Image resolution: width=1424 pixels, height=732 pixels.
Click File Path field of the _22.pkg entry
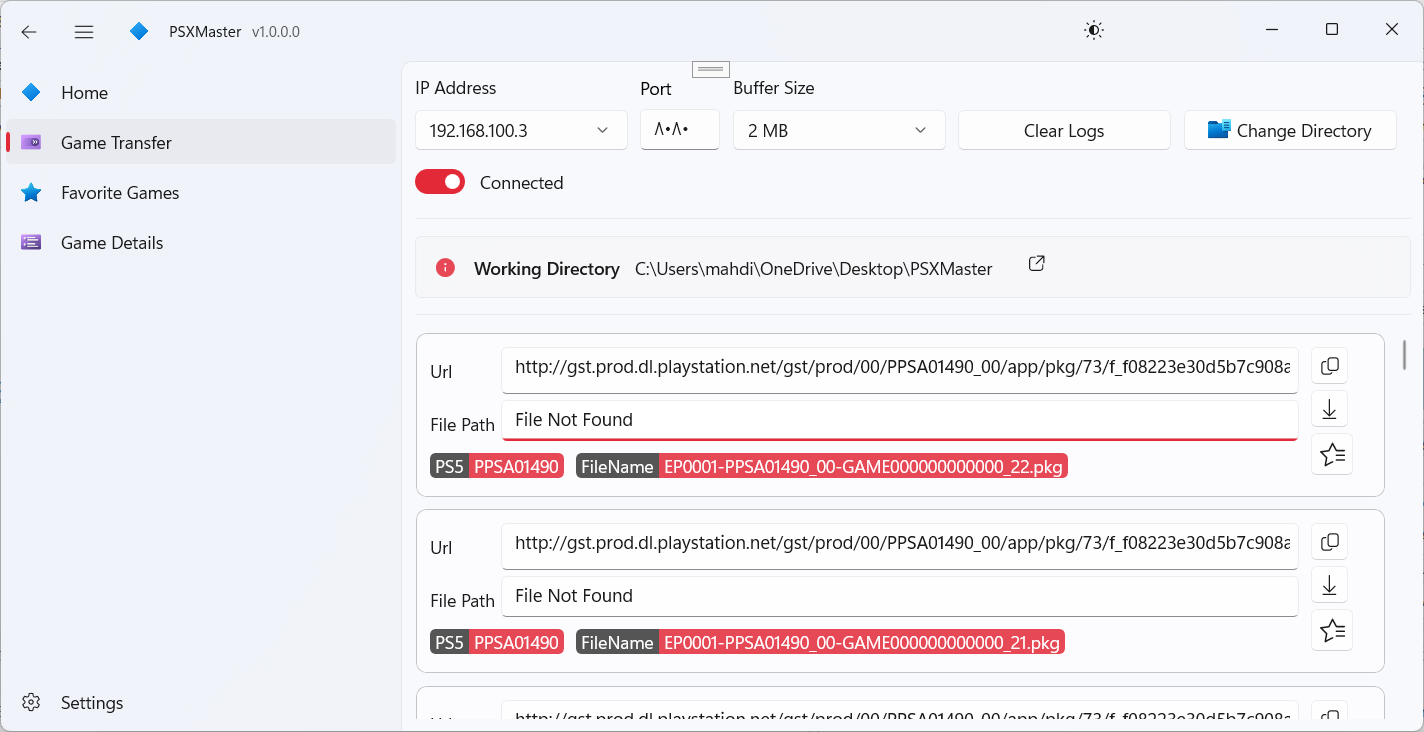tap(900, 420)
